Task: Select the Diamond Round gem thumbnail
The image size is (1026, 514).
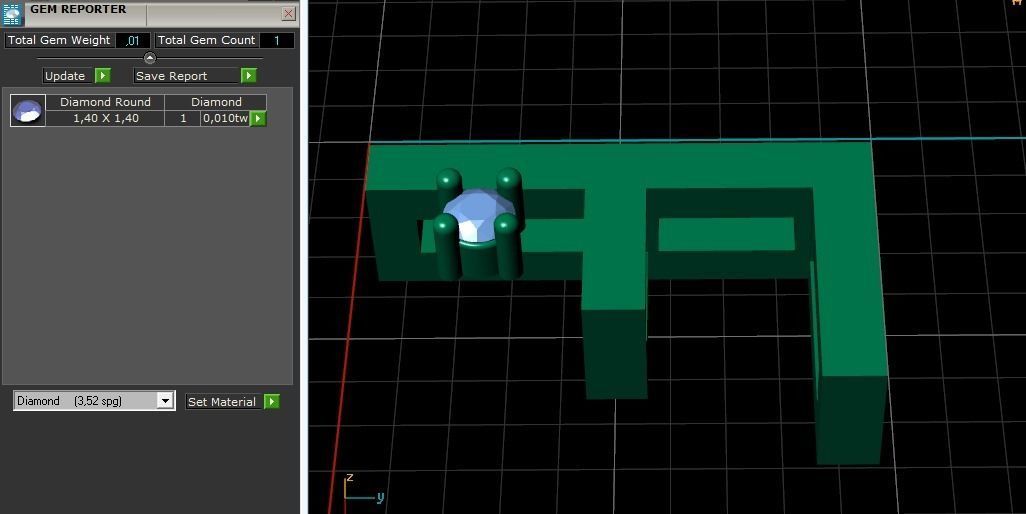Action: pos(28,111)
